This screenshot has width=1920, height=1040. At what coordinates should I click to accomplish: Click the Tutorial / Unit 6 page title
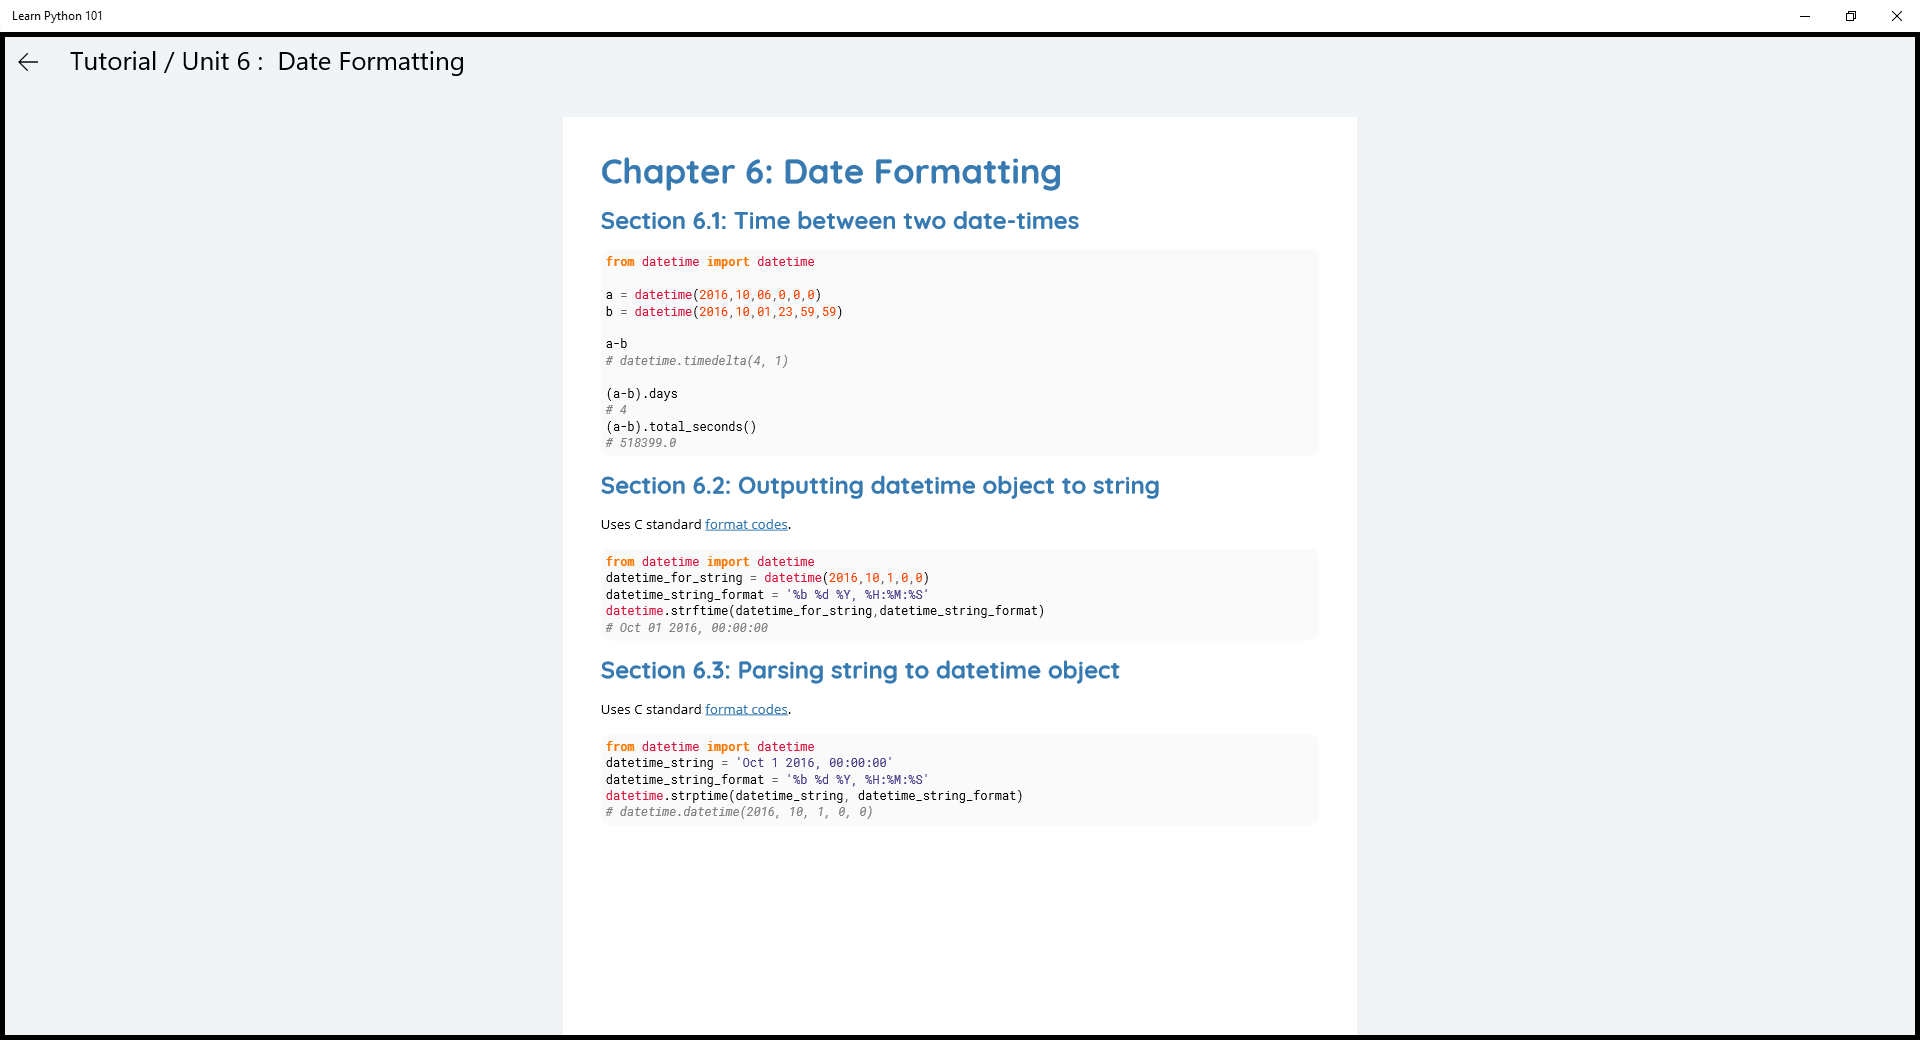(x=266, y=62)
